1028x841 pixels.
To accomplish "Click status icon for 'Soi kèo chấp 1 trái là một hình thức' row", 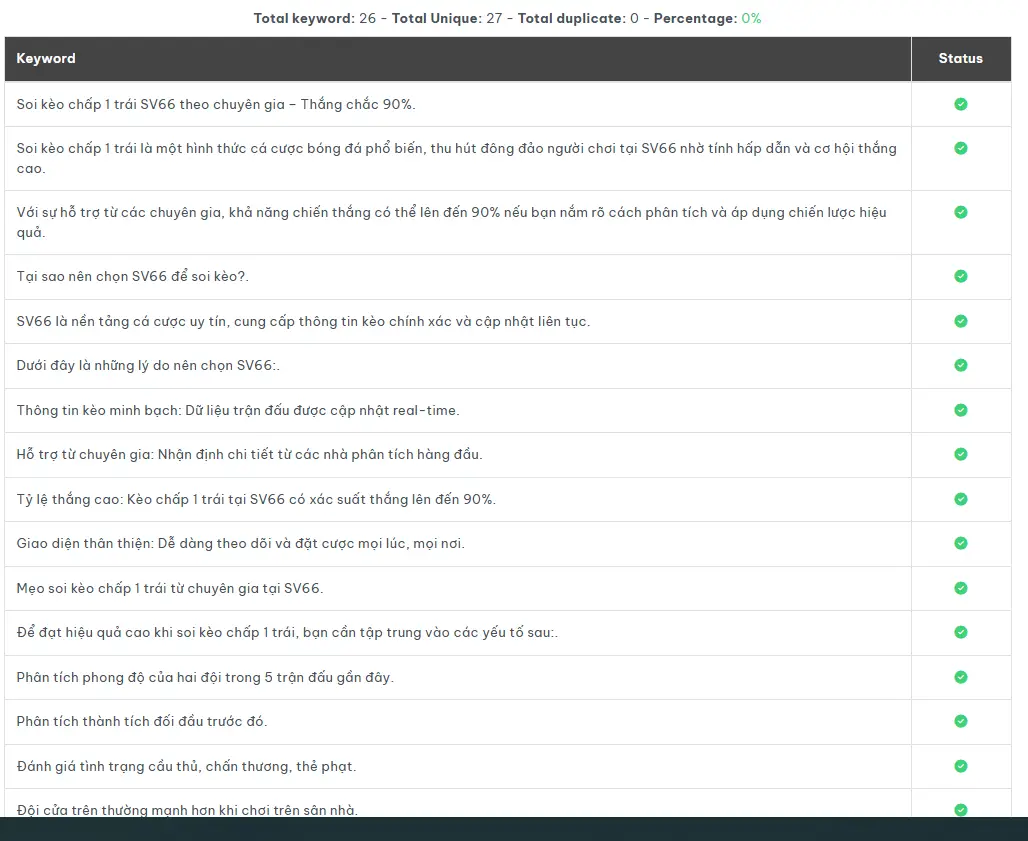I will coord(960,148).
